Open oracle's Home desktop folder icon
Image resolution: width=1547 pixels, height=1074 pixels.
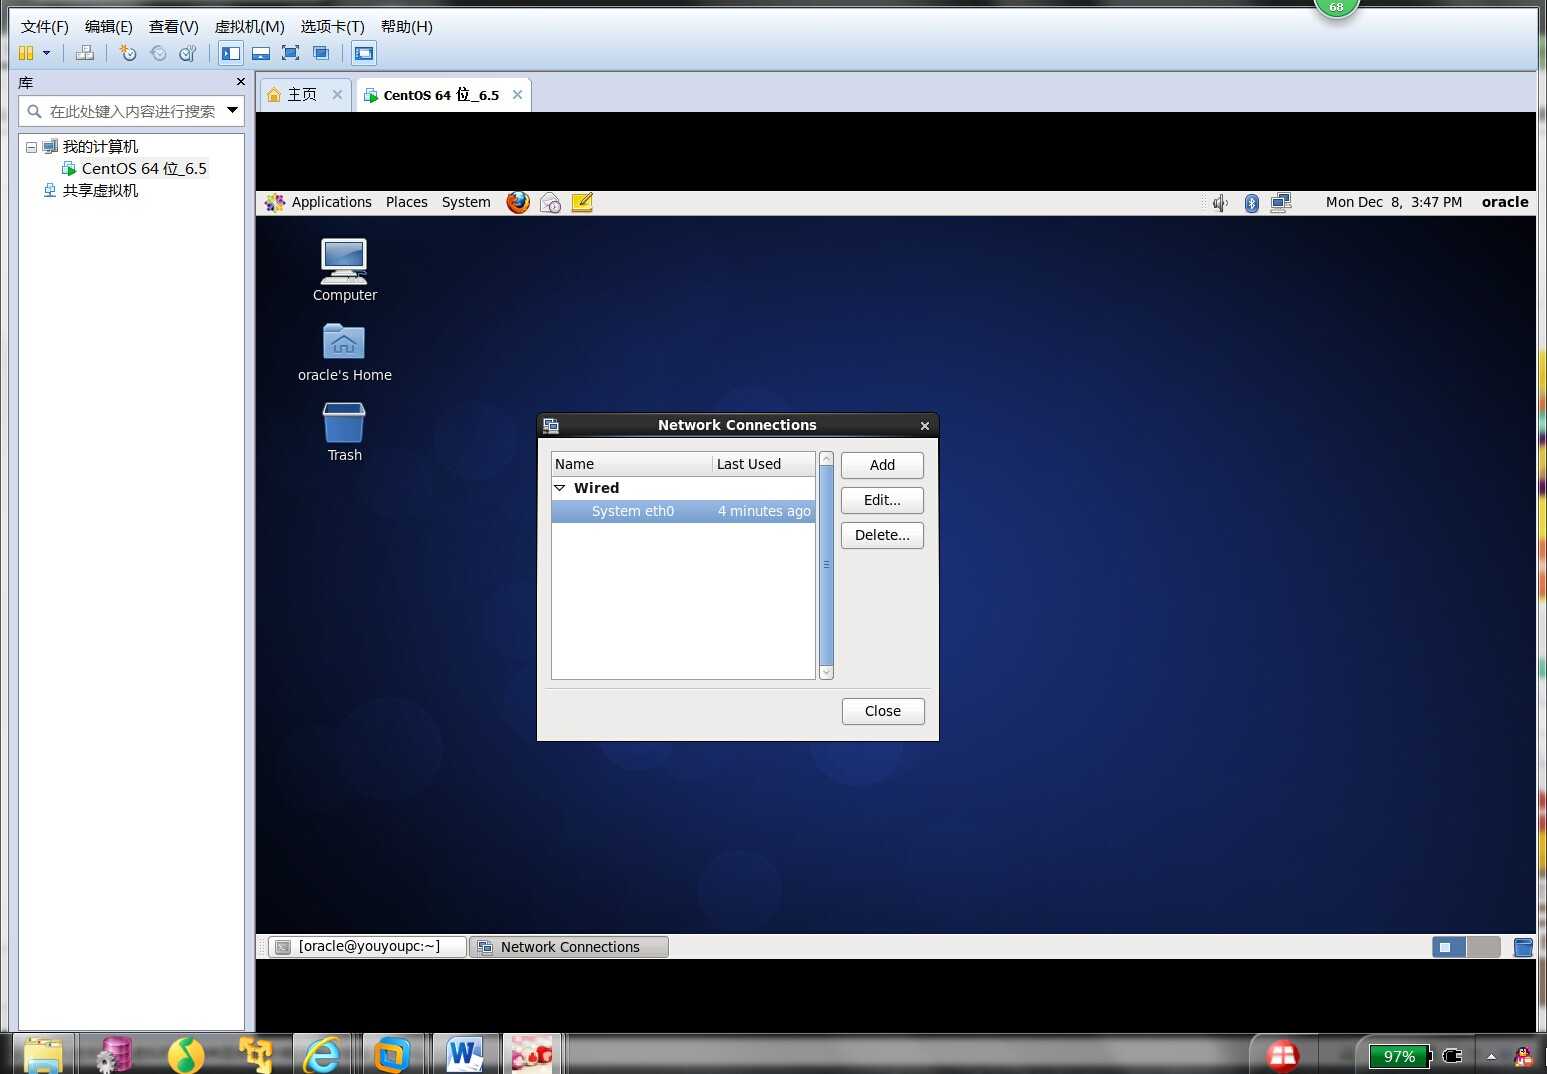pyautogui.click(x=344, y=352)
